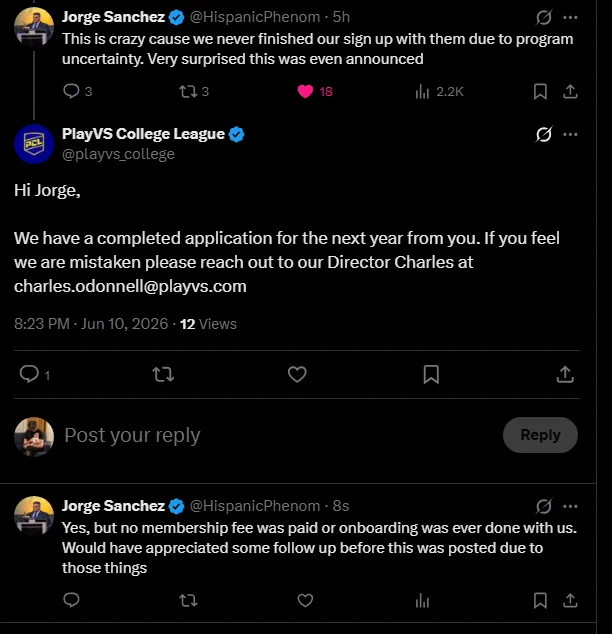
Task: Share Jorge's top post via upload icon
Action: click(x=570, y=91)
